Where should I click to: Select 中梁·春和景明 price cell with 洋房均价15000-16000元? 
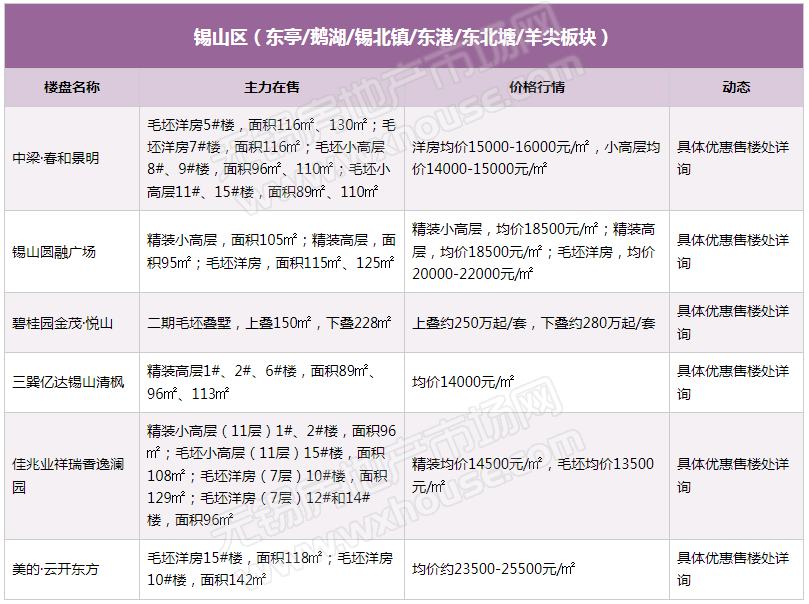pyautogui.click(x=536, y=158)
